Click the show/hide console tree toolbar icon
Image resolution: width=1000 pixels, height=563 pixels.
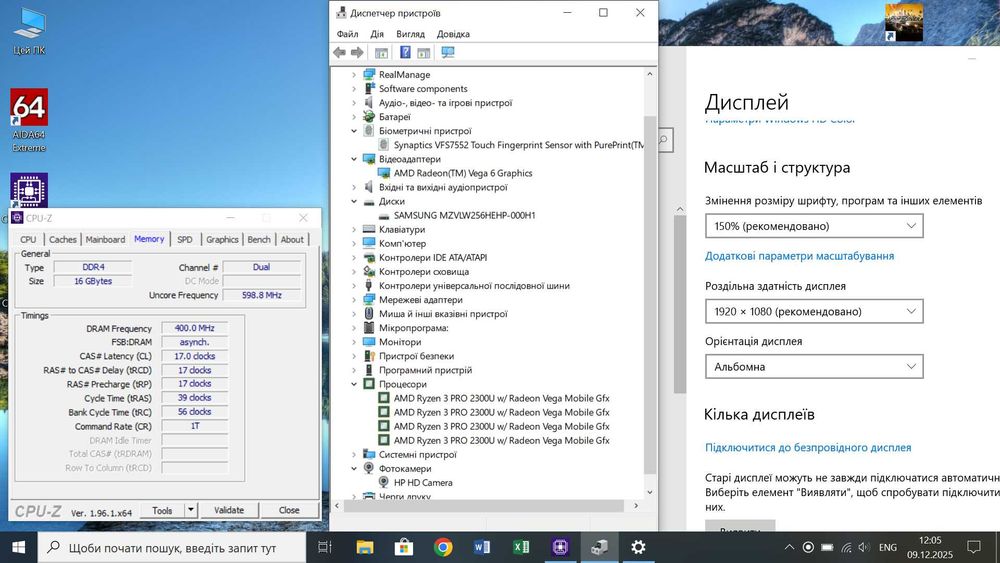click(x=381, y=53)
